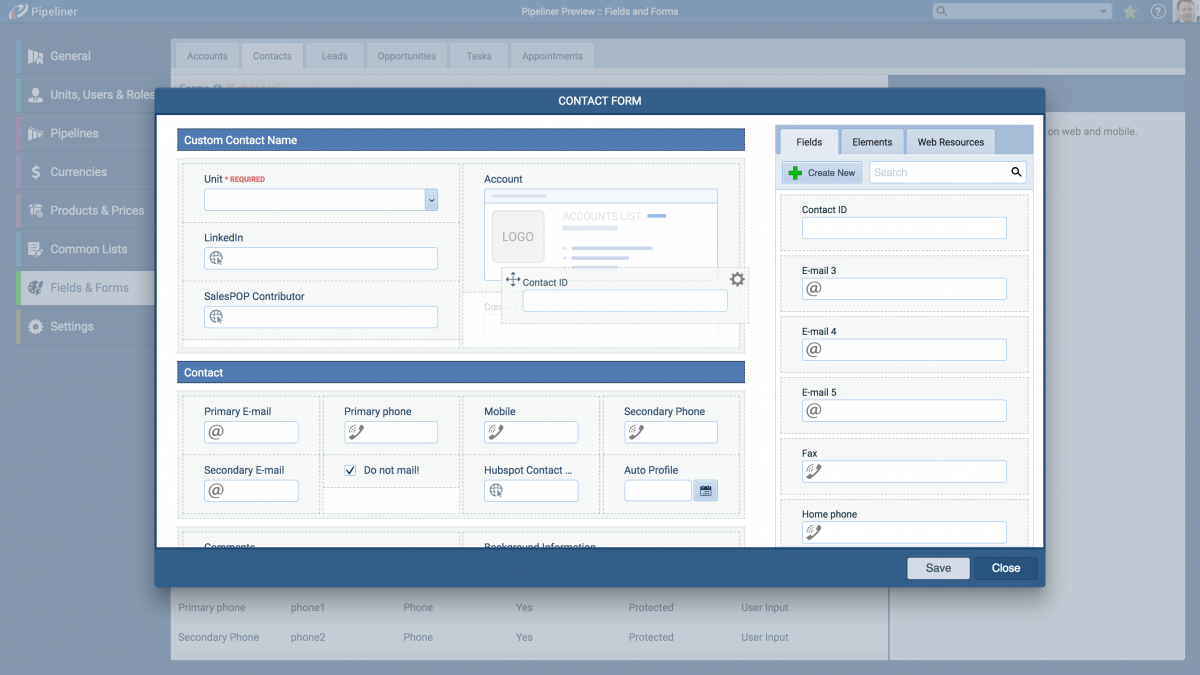Viewport: 1200px width, 675px height.
Task: Click the magnifier in the Fields search box
Action: point(1016,172)
